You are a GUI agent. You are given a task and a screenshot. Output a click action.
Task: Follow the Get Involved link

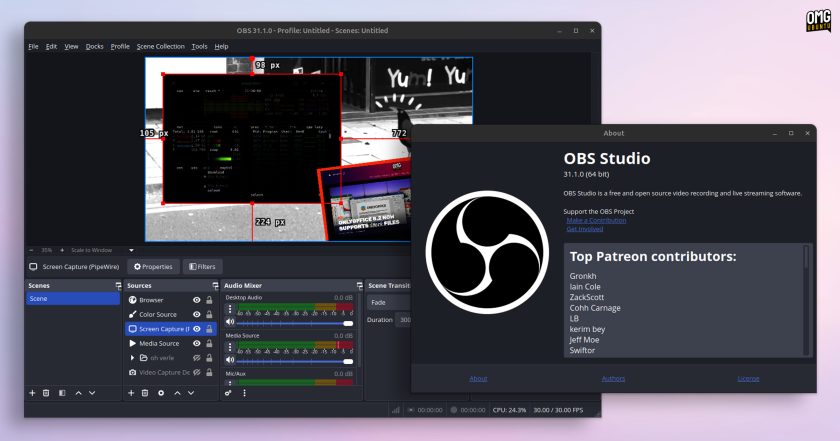[x=584, y=229]
